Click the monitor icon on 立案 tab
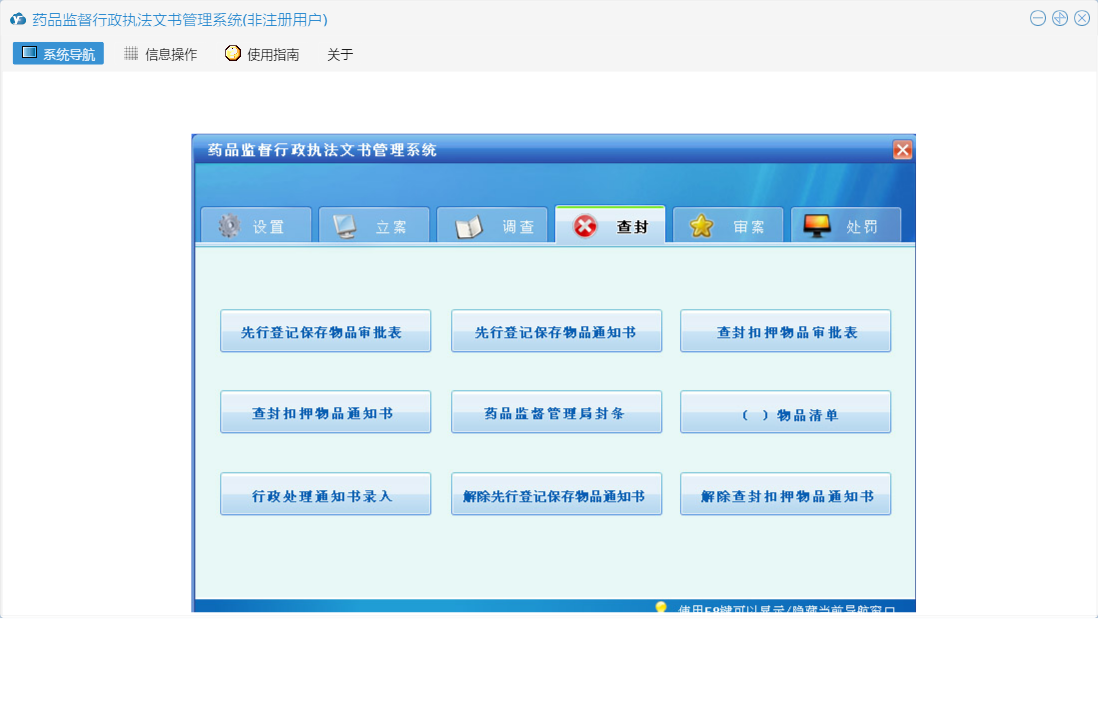Screen dimensions: 1098x719 click(x=345, y=226)
